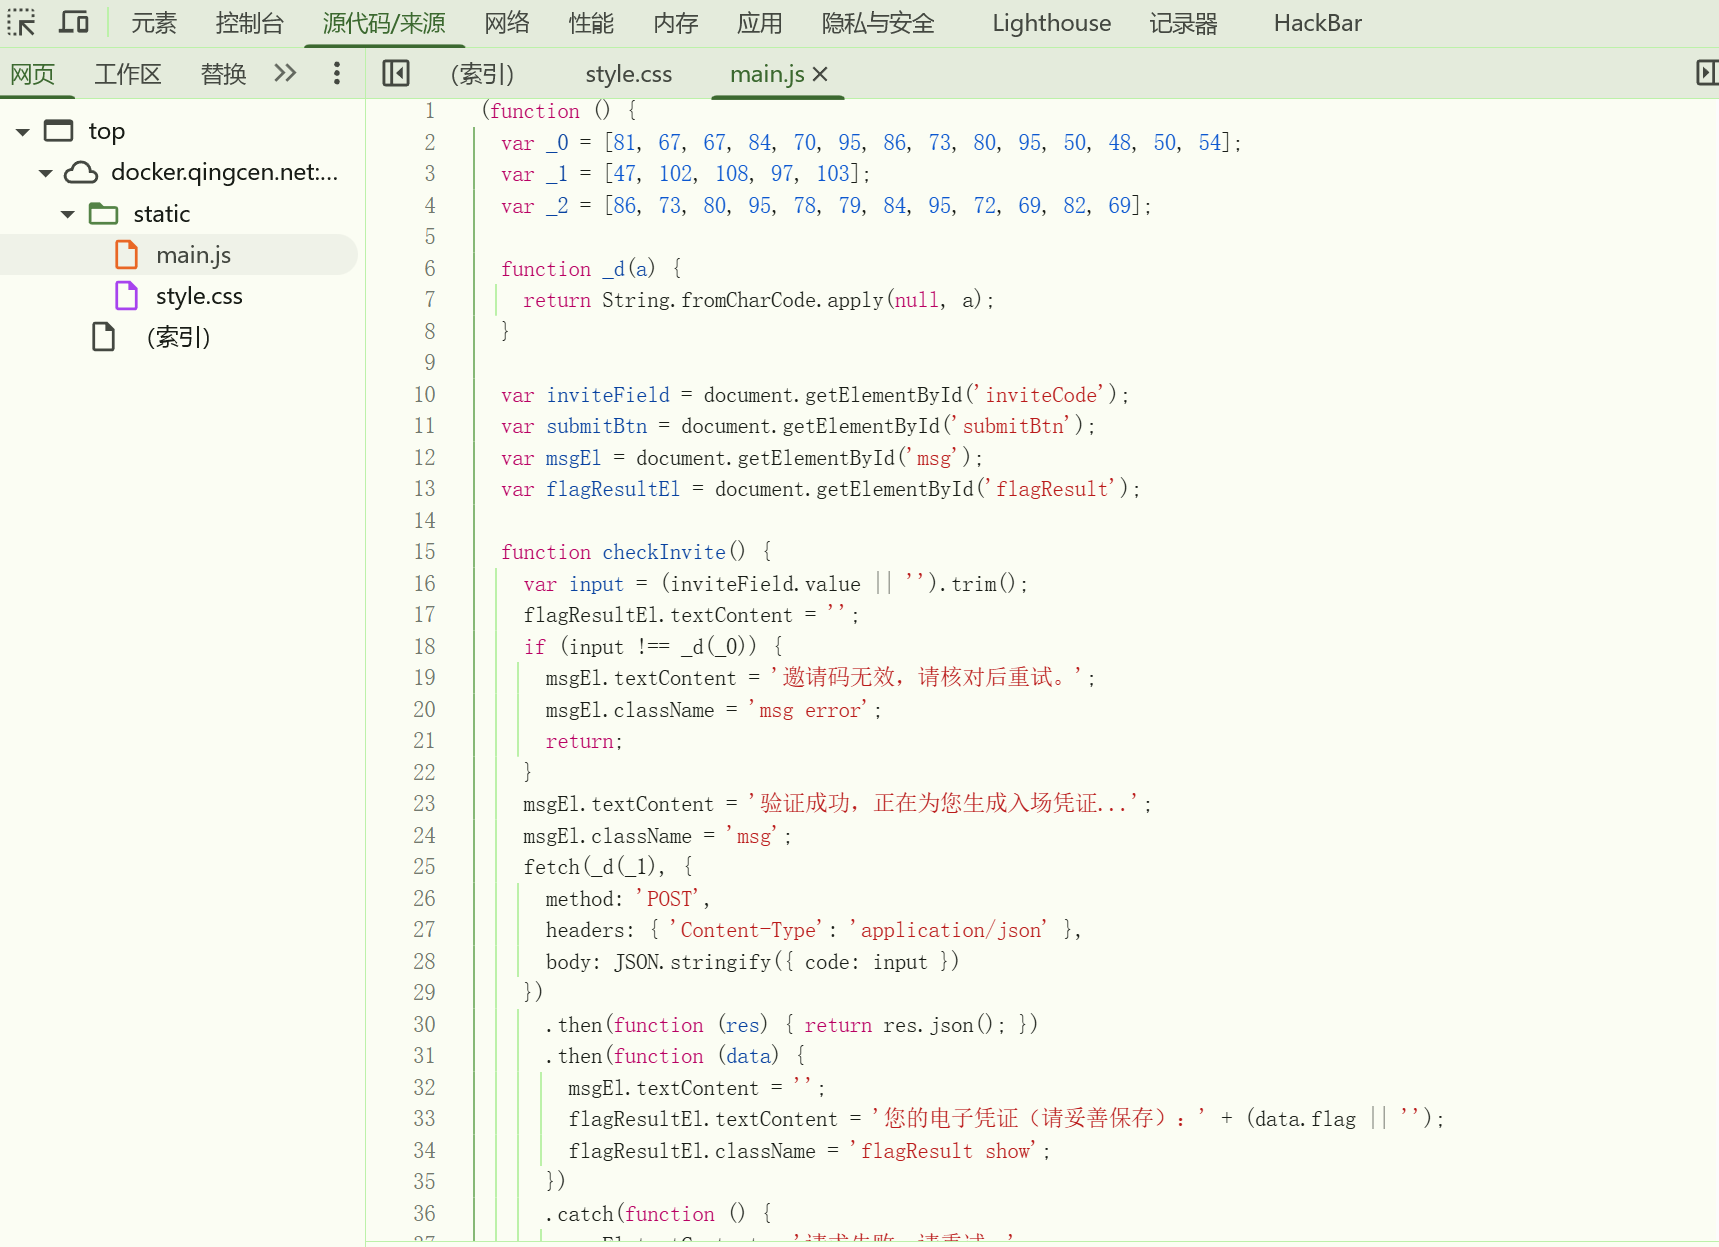Click the (索引) document icon in tree
Image resolution: width=1719 pixels, height=1247 pixels.
coord(103,337)
